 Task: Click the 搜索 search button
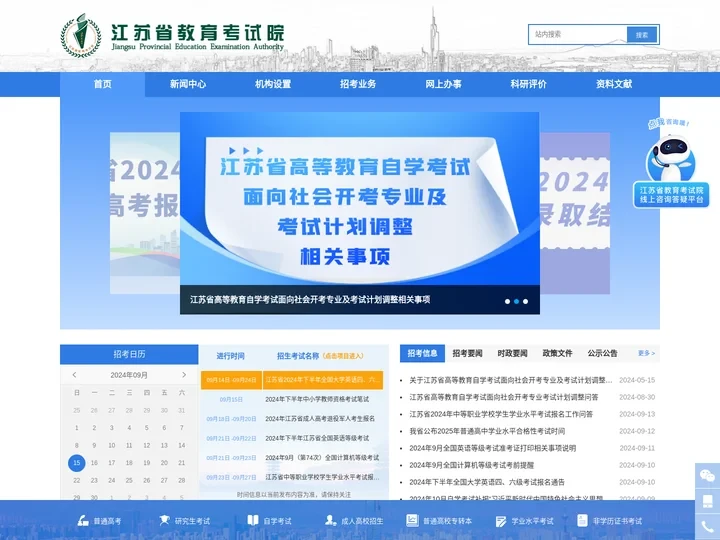pyautogui.click(x=642, y=35)
